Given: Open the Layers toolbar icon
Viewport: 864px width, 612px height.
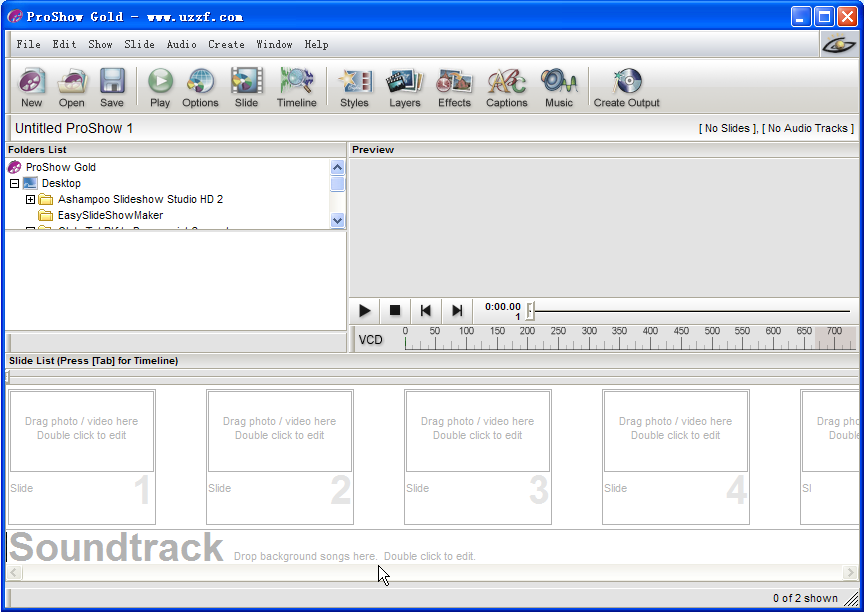Looking at the screenshot, I should 405,87.
